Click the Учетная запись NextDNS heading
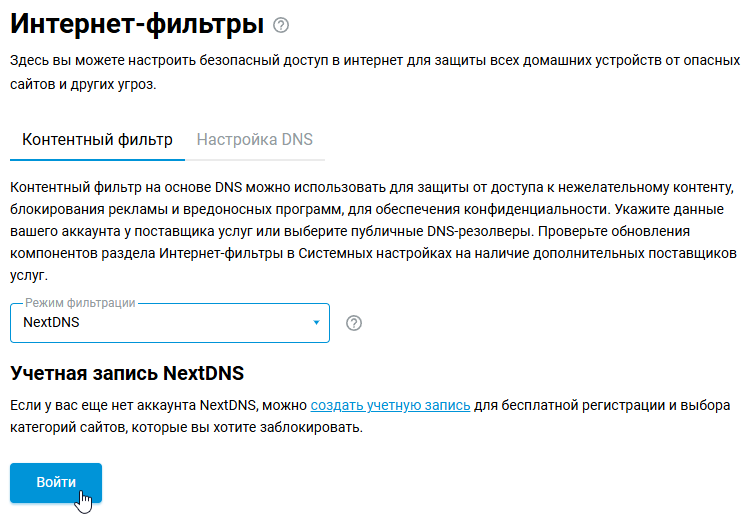Screen dimensions: 753x519 tap(127, 374)
